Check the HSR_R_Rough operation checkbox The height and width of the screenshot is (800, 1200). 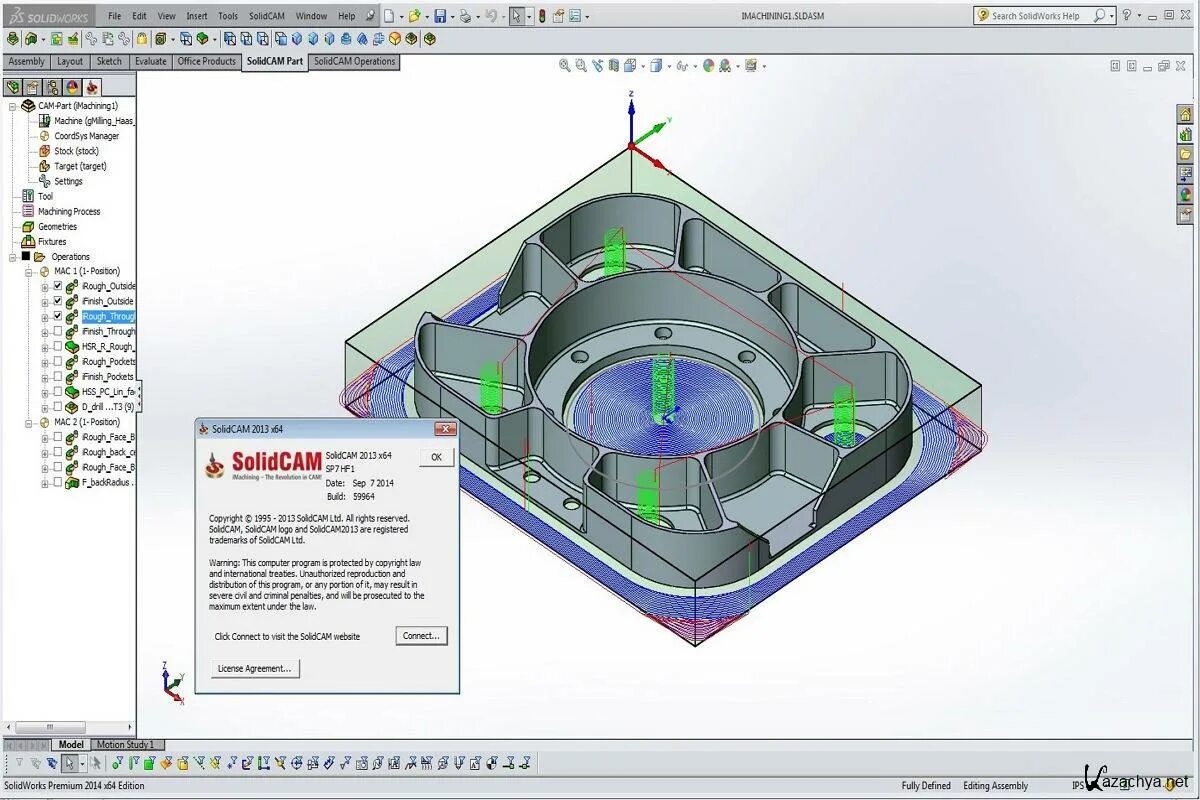57,346
